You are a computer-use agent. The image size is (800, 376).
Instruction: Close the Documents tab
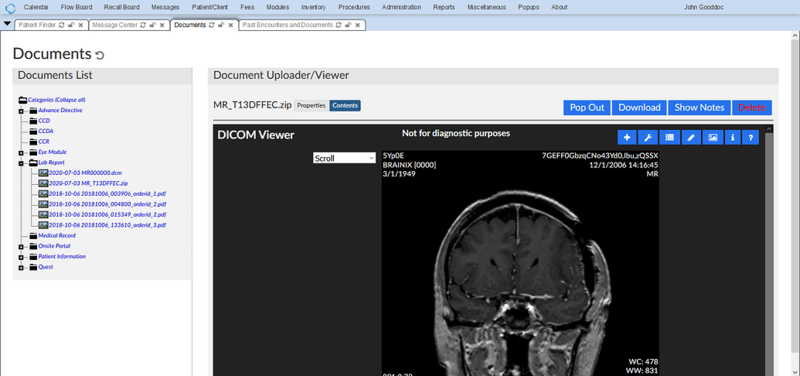pos(231,25)
